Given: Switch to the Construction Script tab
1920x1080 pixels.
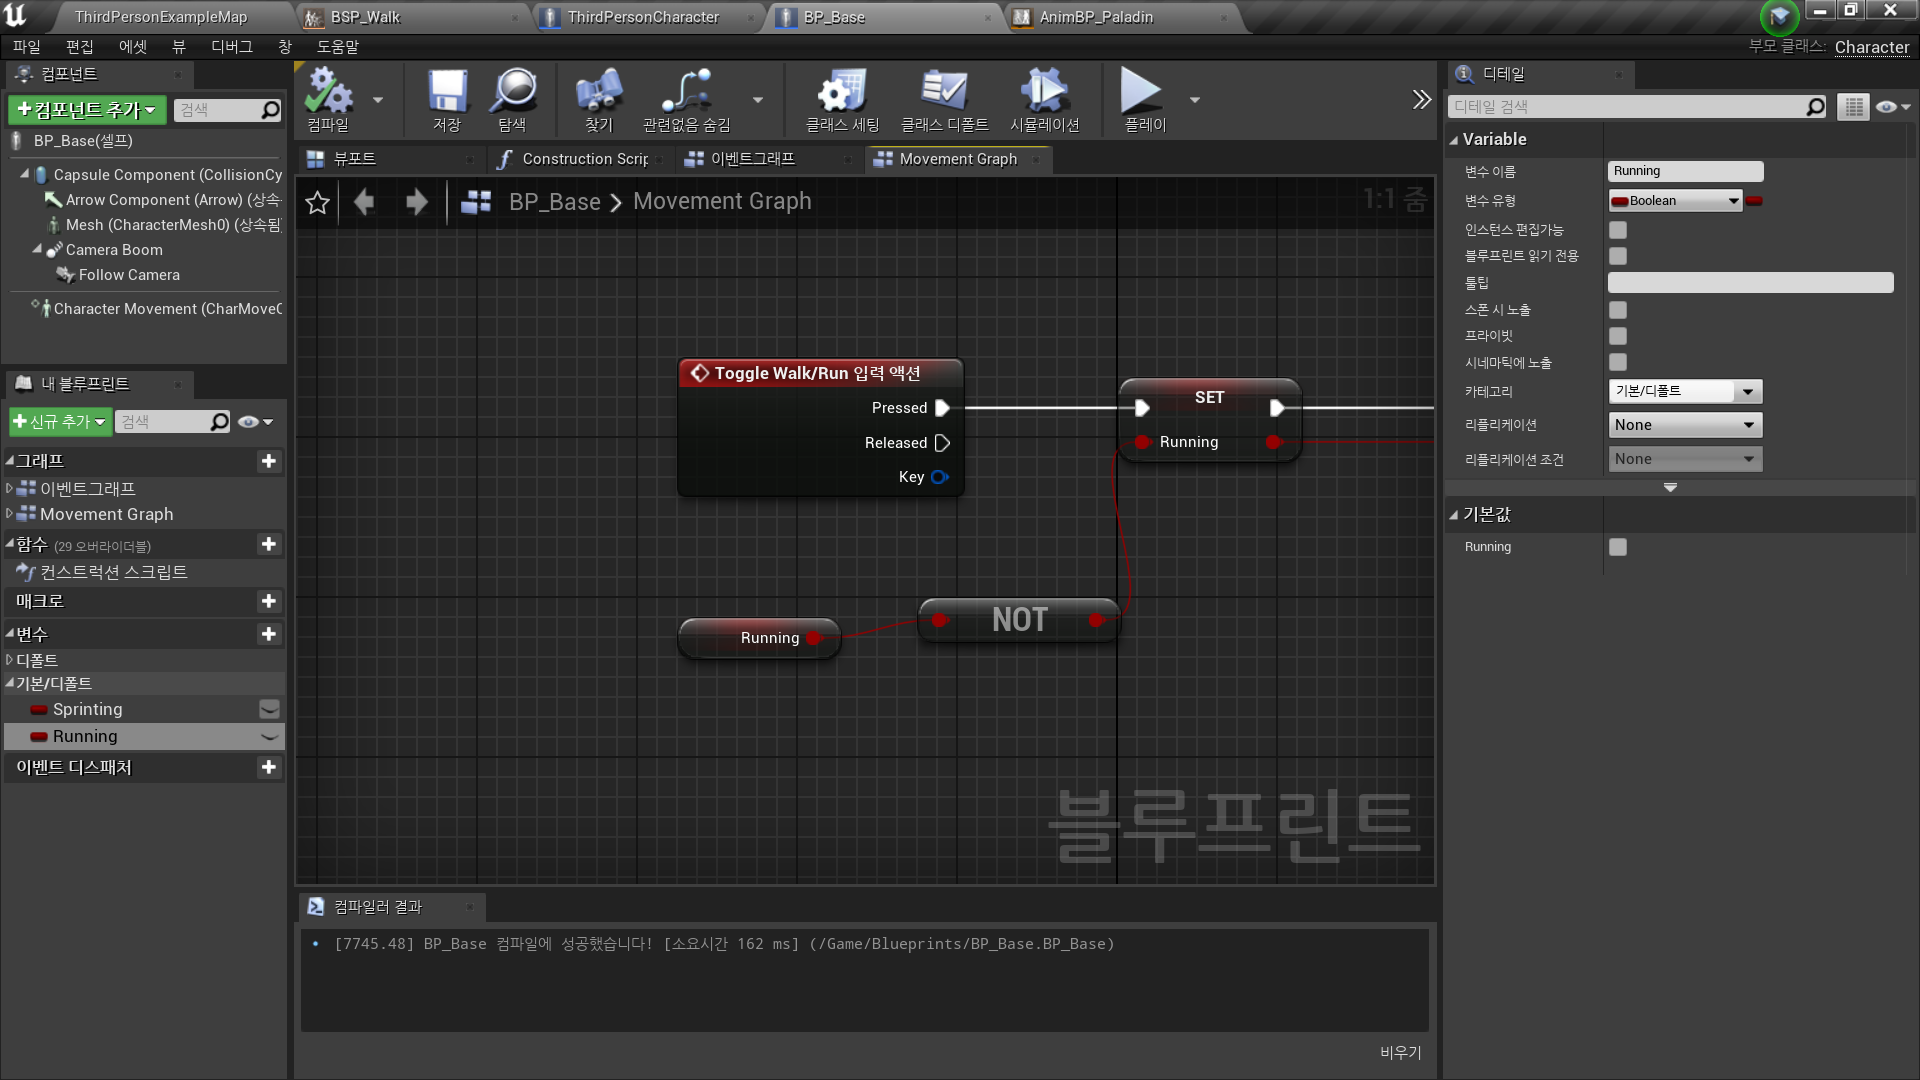Looking at the screenshot, I should pyautogui.click(x=584, y=159).
